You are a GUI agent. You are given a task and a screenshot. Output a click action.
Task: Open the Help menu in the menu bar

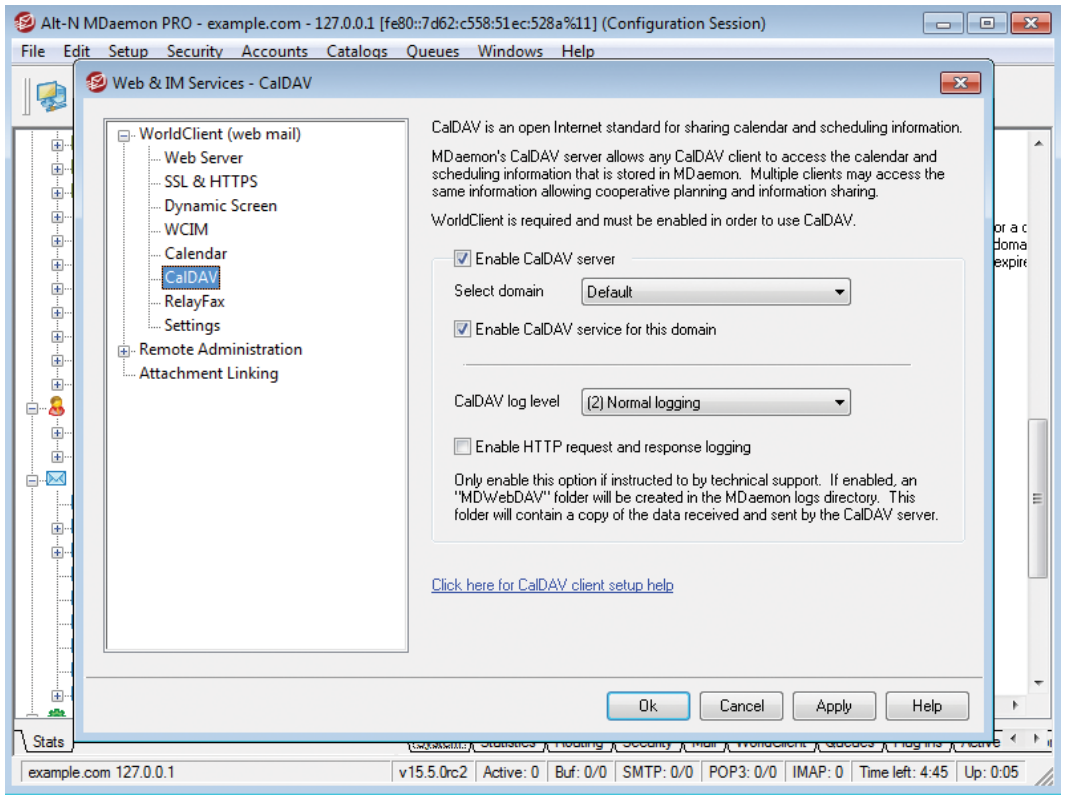(x=578, y=51)
